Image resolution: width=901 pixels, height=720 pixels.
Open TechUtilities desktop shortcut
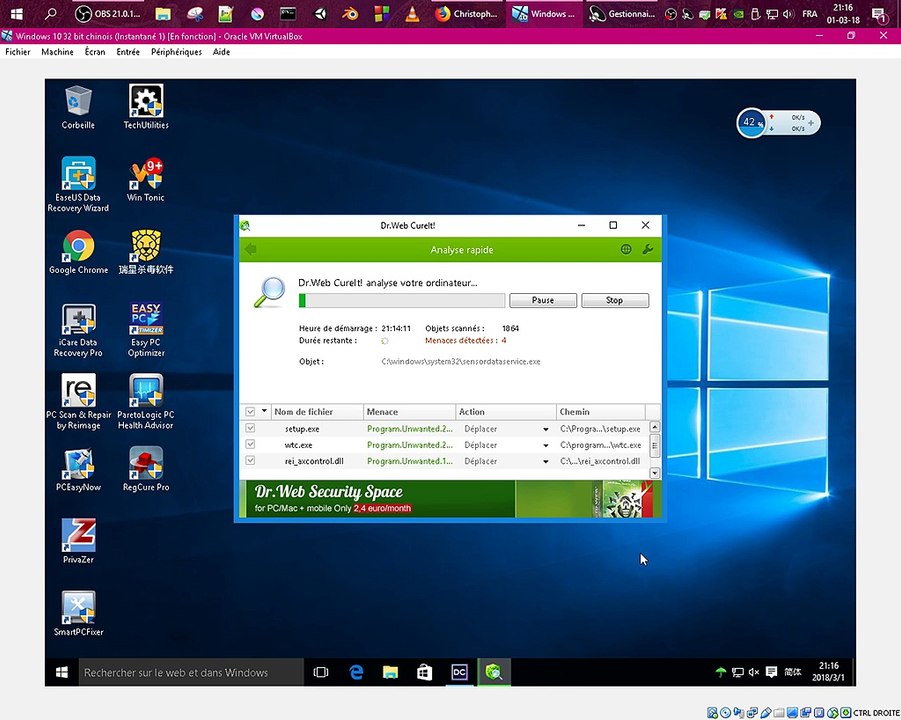point(146,107)
